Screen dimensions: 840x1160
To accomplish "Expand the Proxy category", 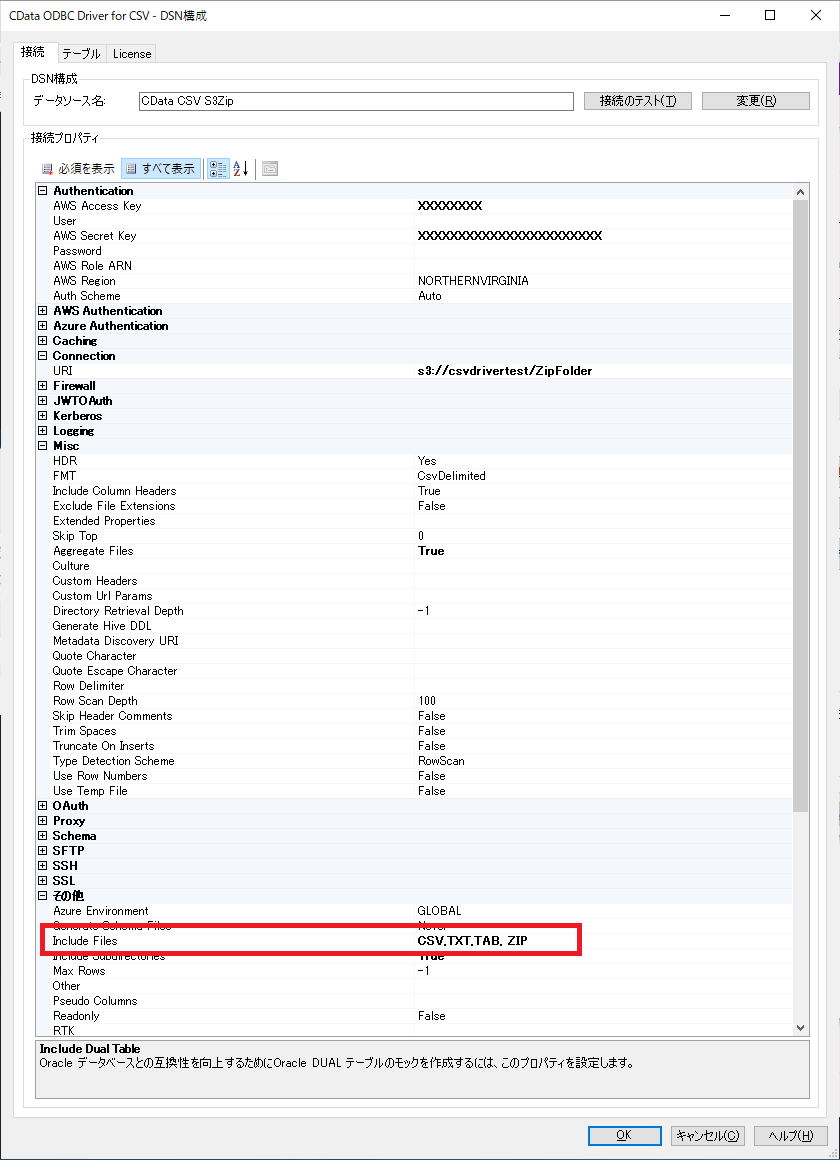I will [x=43, y=821].
